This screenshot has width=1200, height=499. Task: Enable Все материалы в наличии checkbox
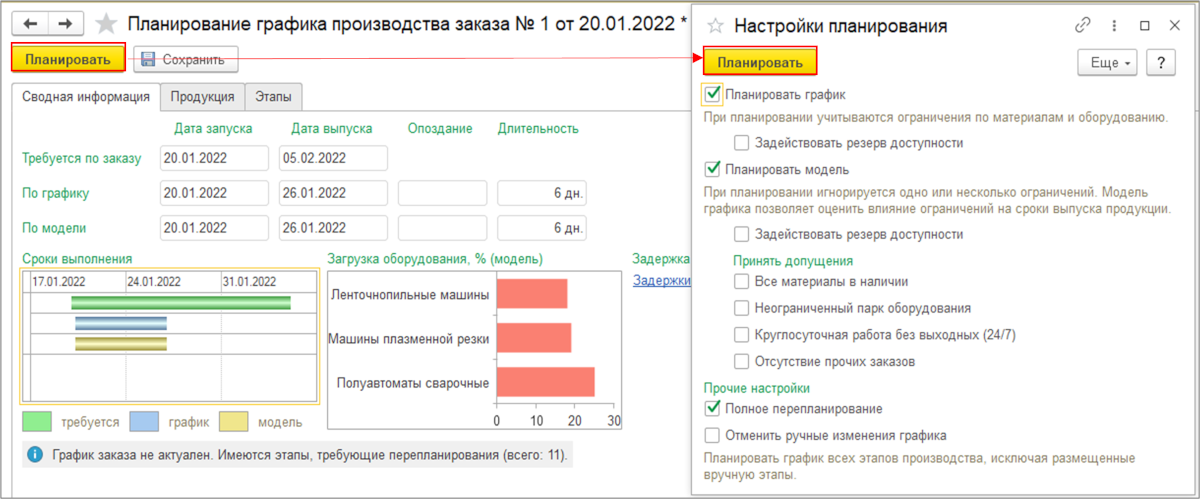click(741, 282)
